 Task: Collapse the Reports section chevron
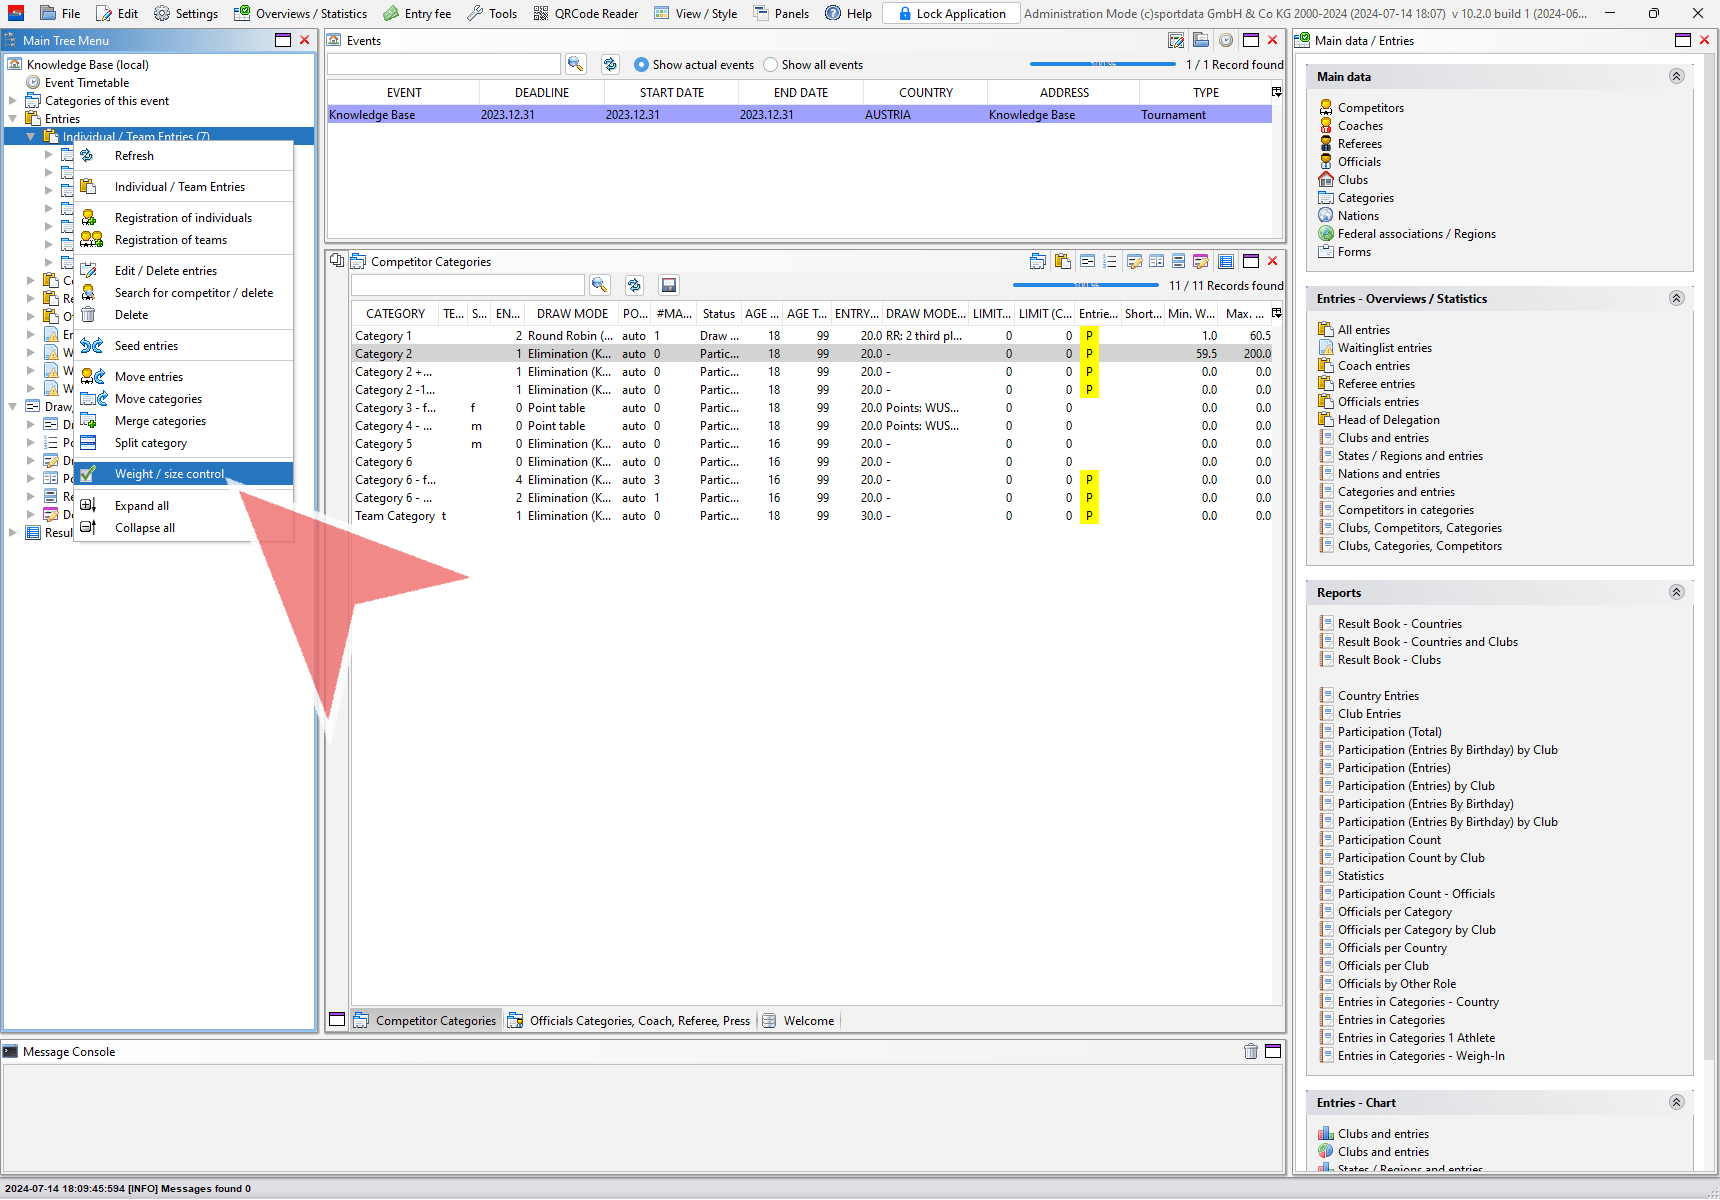(x=1676, y=592)
